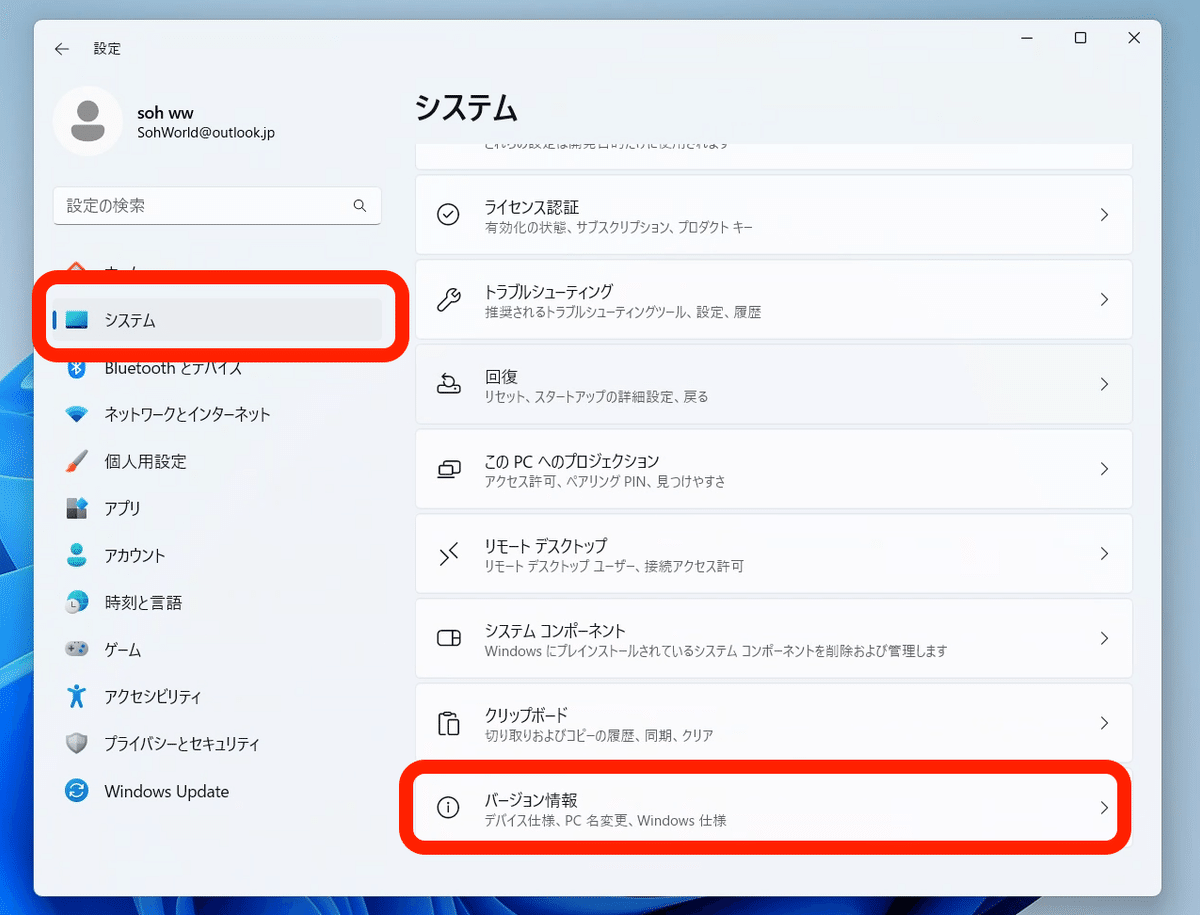The image size is (1200, 915).
Task: Click text 有効化の状態、サブスクリプション、プロダクト キー
Action: (619, 228)
